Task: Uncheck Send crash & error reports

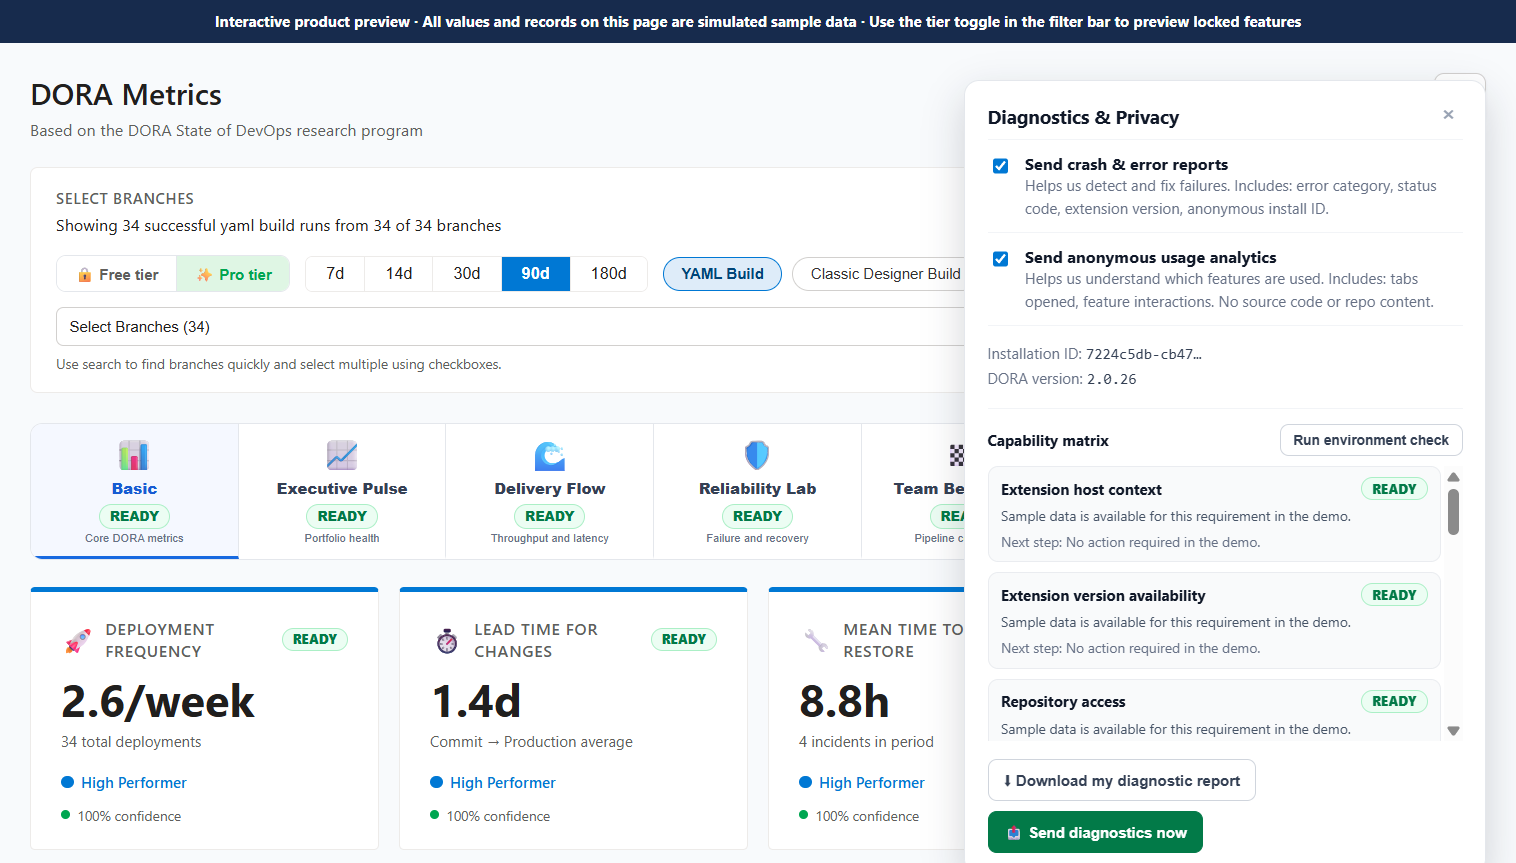Action: pyautogui.click(x=1000, y=166)
